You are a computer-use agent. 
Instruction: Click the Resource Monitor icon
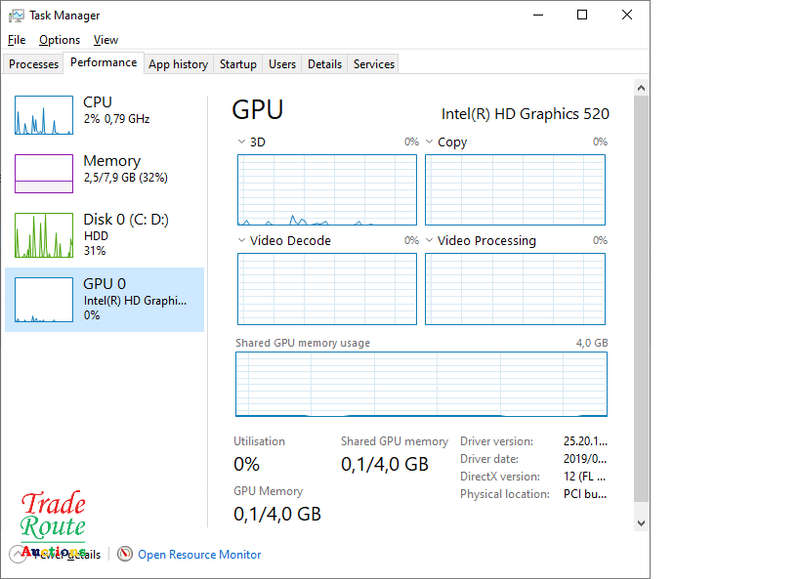[x=125, y=553]
